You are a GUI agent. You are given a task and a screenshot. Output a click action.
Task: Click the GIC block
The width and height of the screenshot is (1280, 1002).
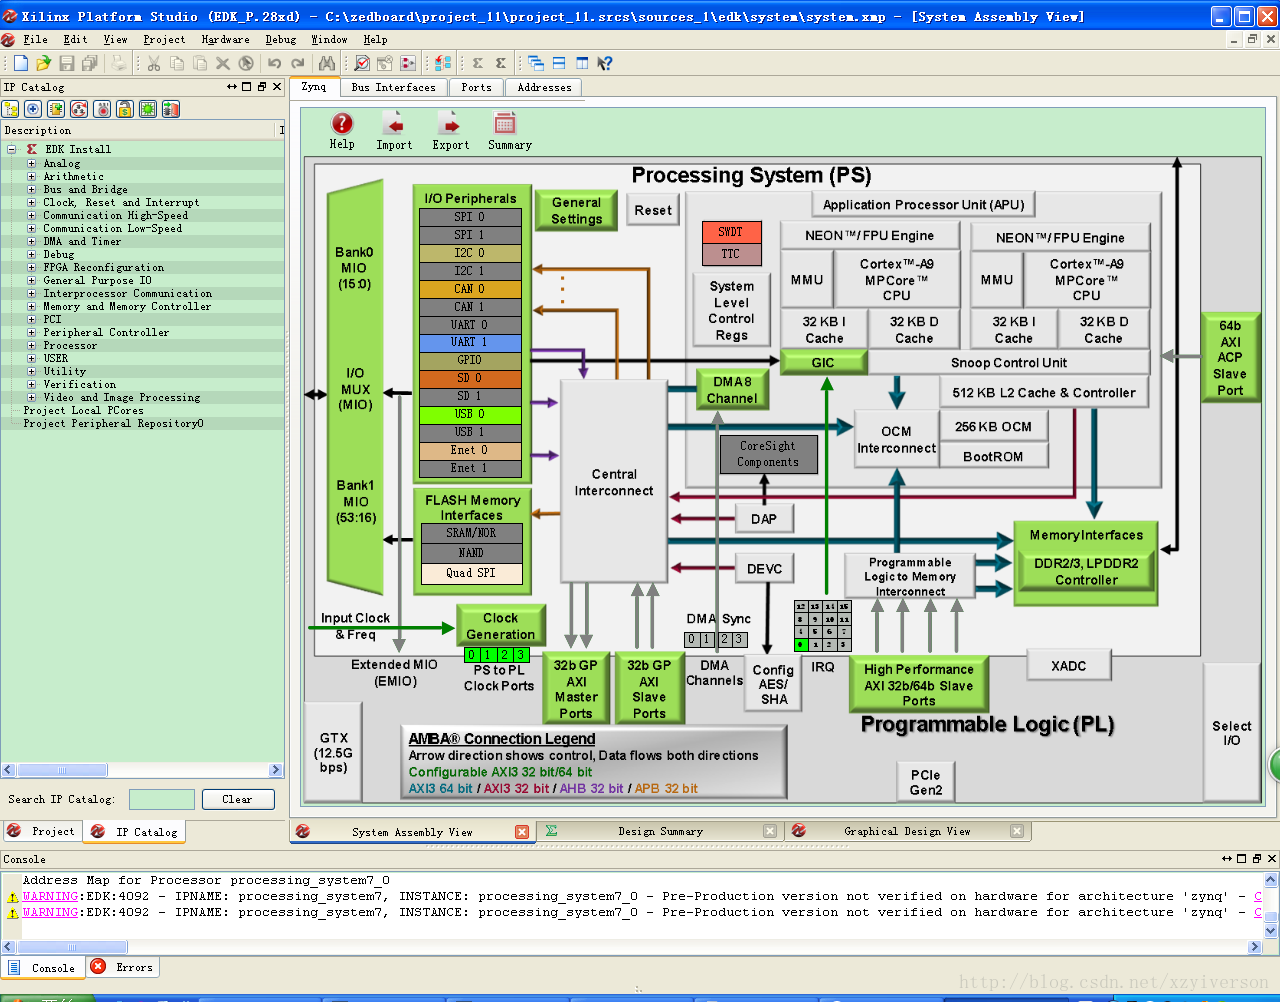pyautogui.click(x=822, y=362)
